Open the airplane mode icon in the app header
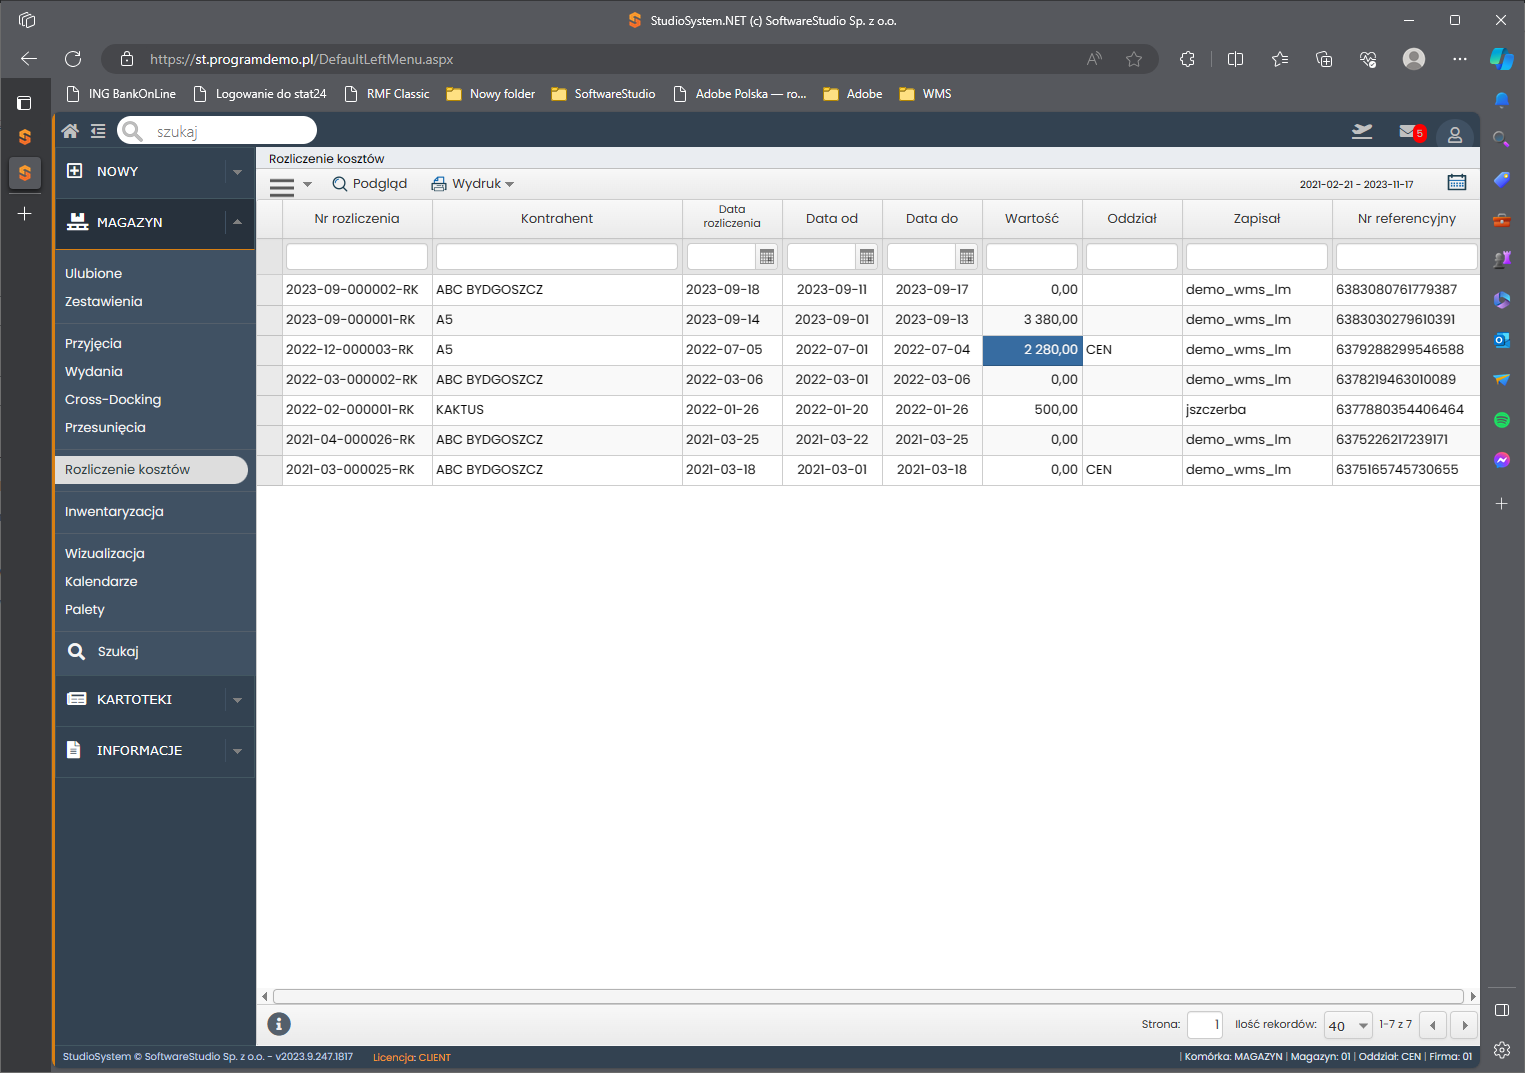The height and width of the screenshot is (1073, 1525). point(1362,131)
